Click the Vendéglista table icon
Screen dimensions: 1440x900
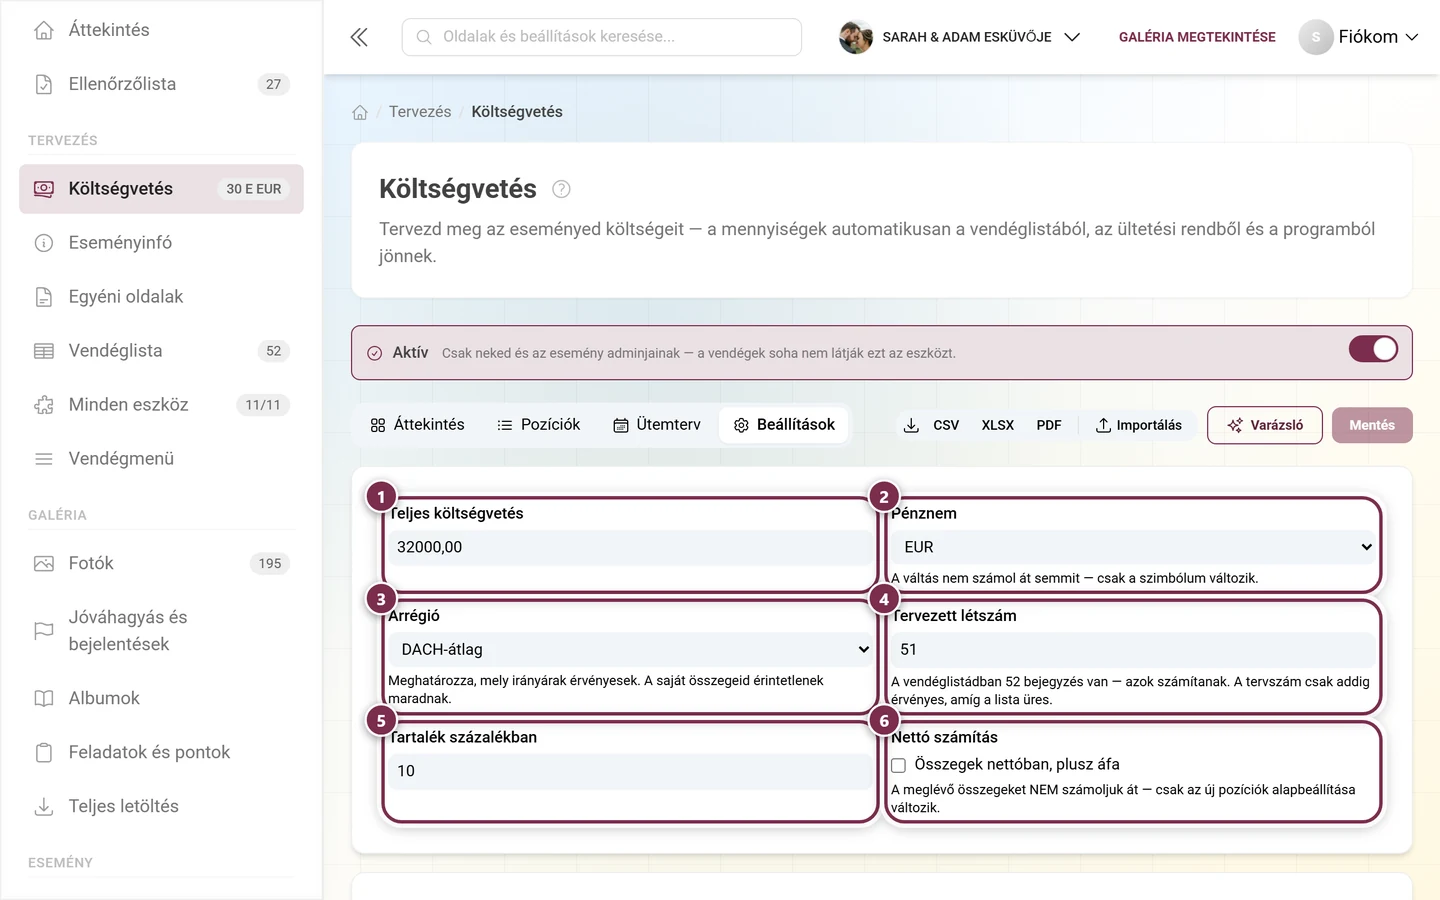click(x=44, y=351)
